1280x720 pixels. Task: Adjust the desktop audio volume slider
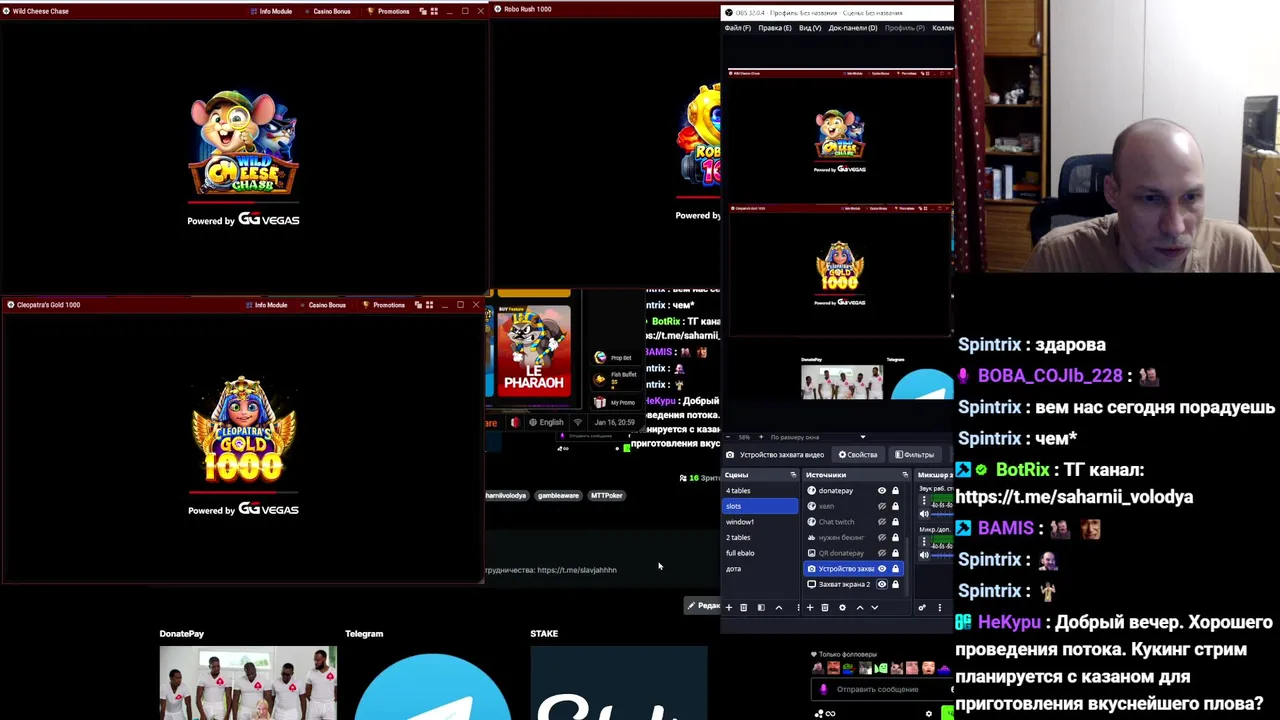942,514
